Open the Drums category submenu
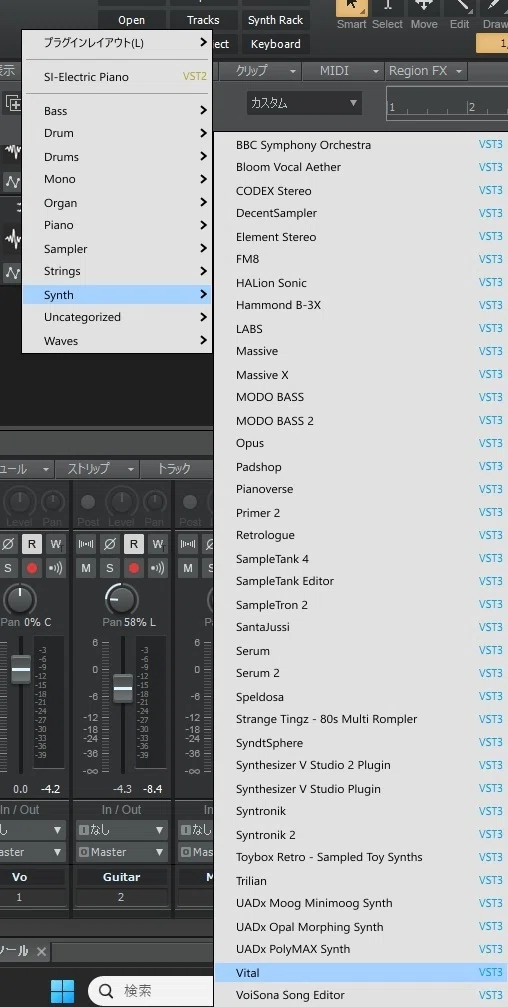 click(117, 157)
